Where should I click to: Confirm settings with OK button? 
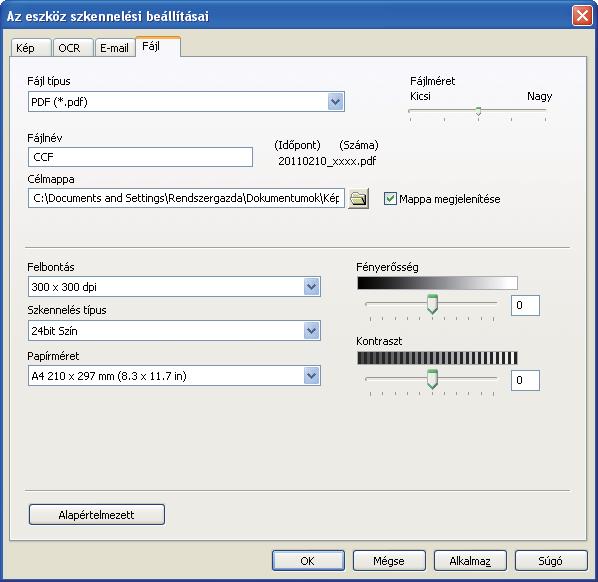pos(308,561)
